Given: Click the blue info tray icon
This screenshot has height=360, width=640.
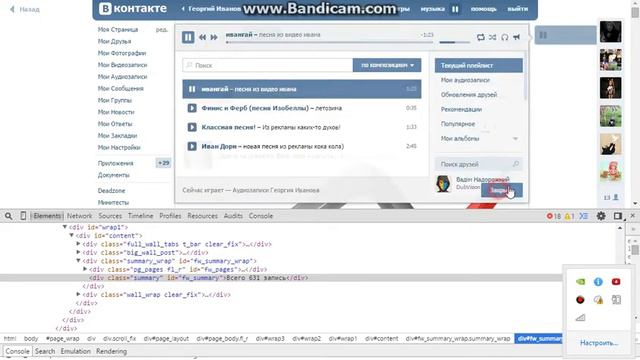Looking at the screenshot, I should [x=598, y=282].
